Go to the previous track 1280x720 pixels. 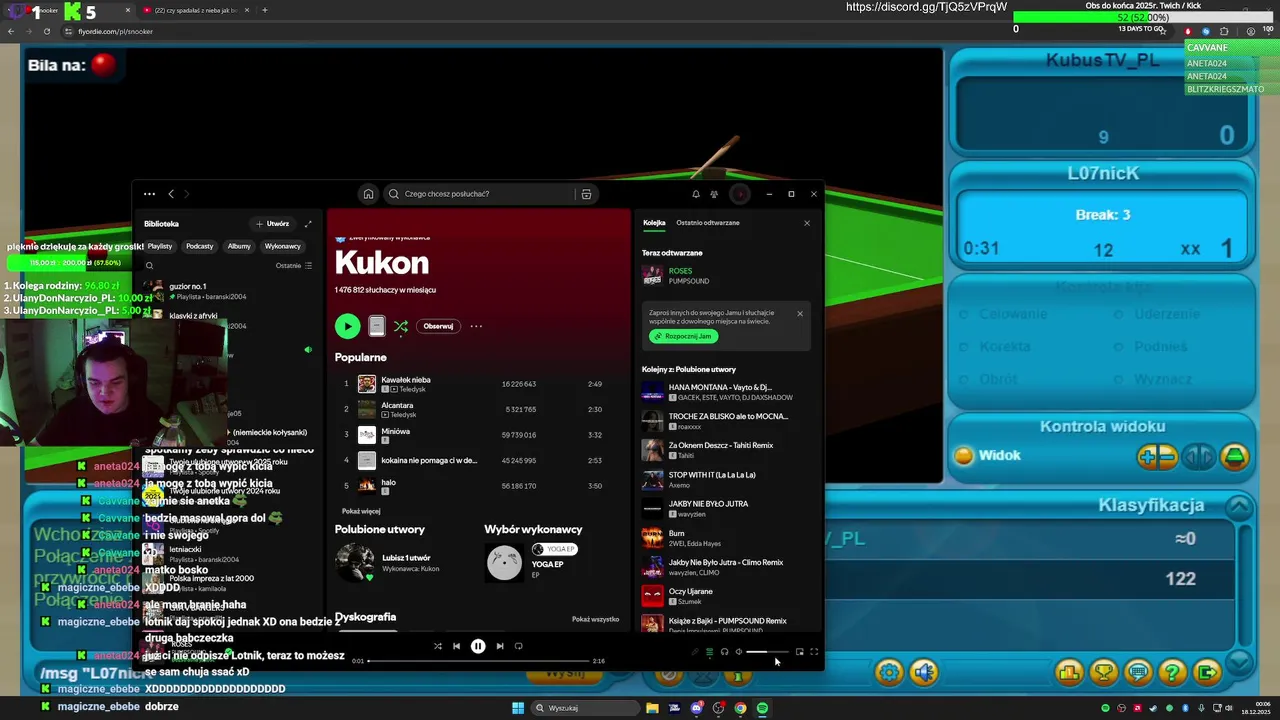(456, 646)
